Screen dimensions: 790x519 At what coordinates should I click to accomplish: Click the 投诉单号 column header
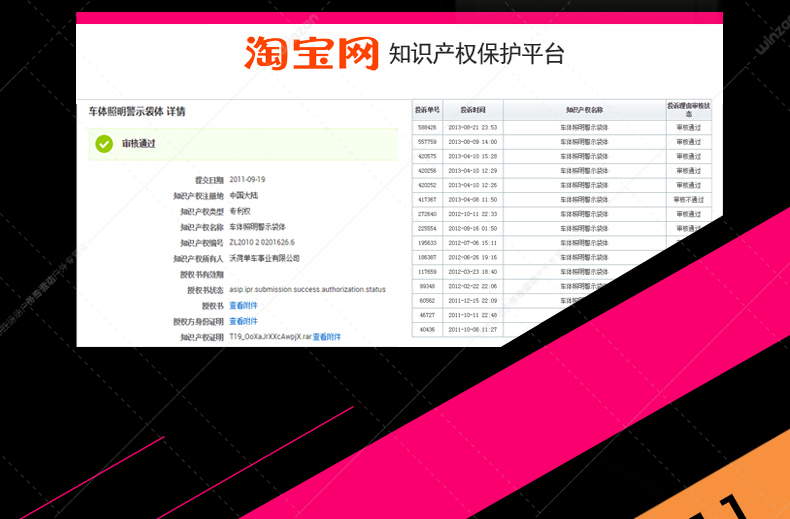click(427, 110)
